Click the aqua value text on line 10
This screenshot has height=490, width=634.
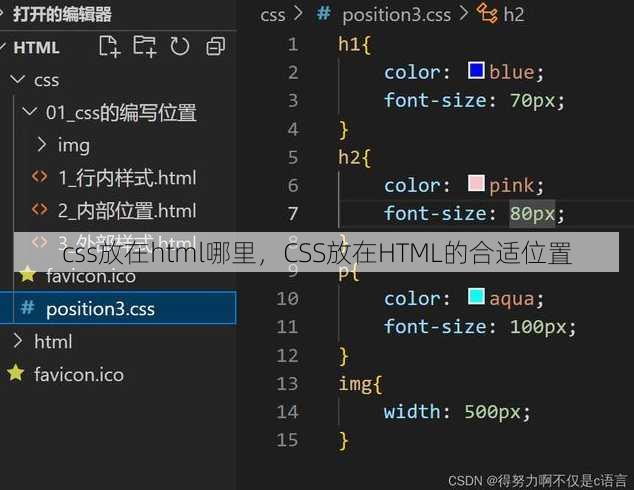[512, 299]
